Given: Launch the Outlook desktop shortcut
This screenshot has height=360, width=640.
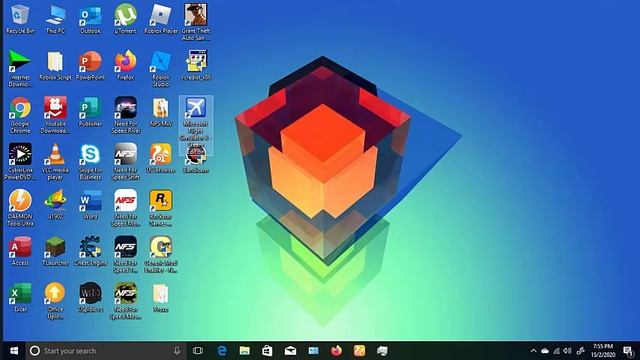Looking at the screenshot, I should pyautogui.click(x=90, y=19).
